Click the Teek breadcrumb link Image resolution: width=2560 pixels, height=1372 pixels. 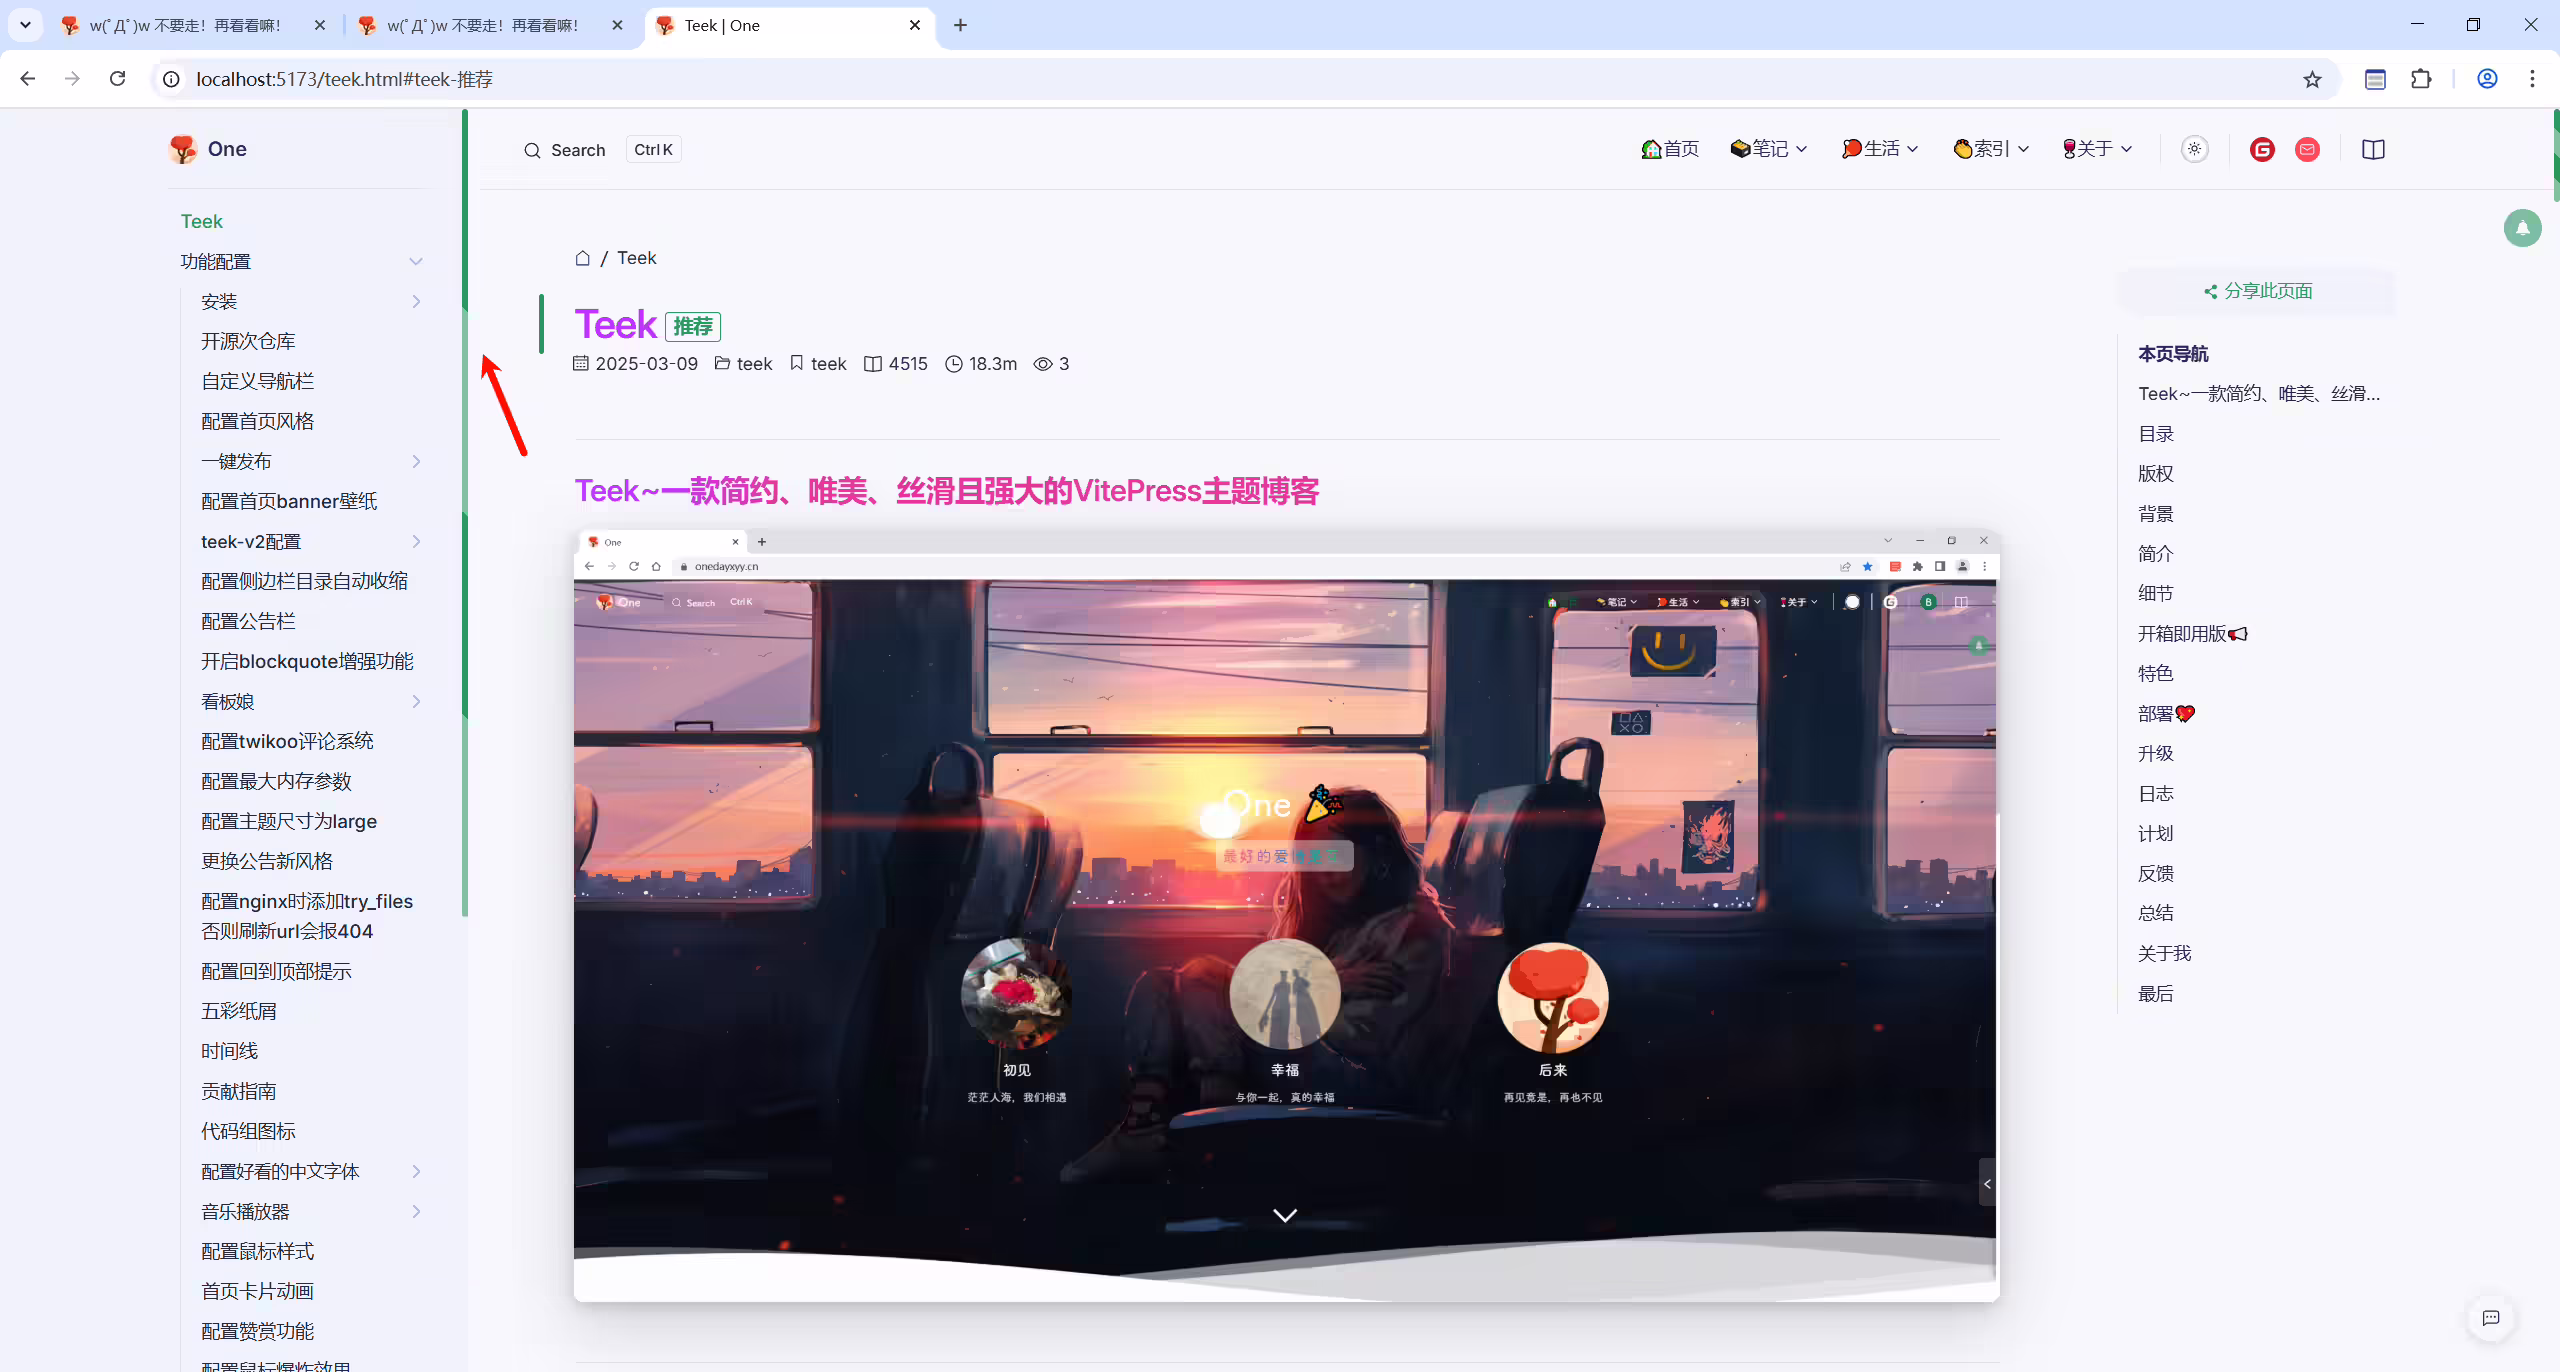(x=636, y=258)
